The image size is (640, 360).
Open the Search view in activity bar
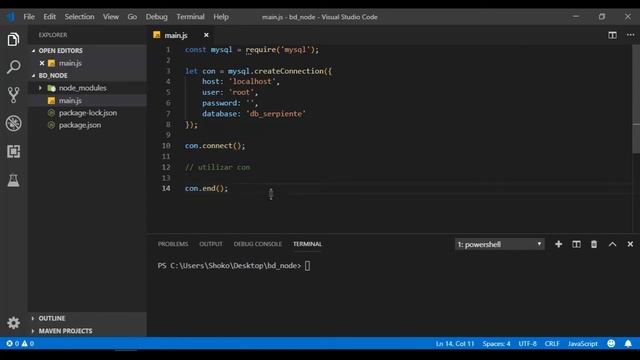point(13,67)
